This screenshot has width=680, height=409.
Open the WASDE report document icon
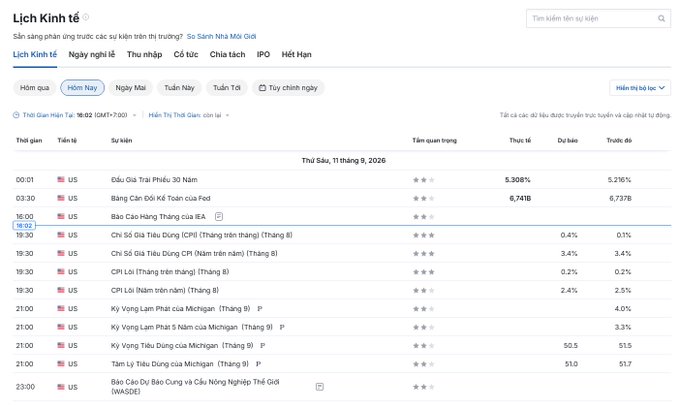click(320, 387)
